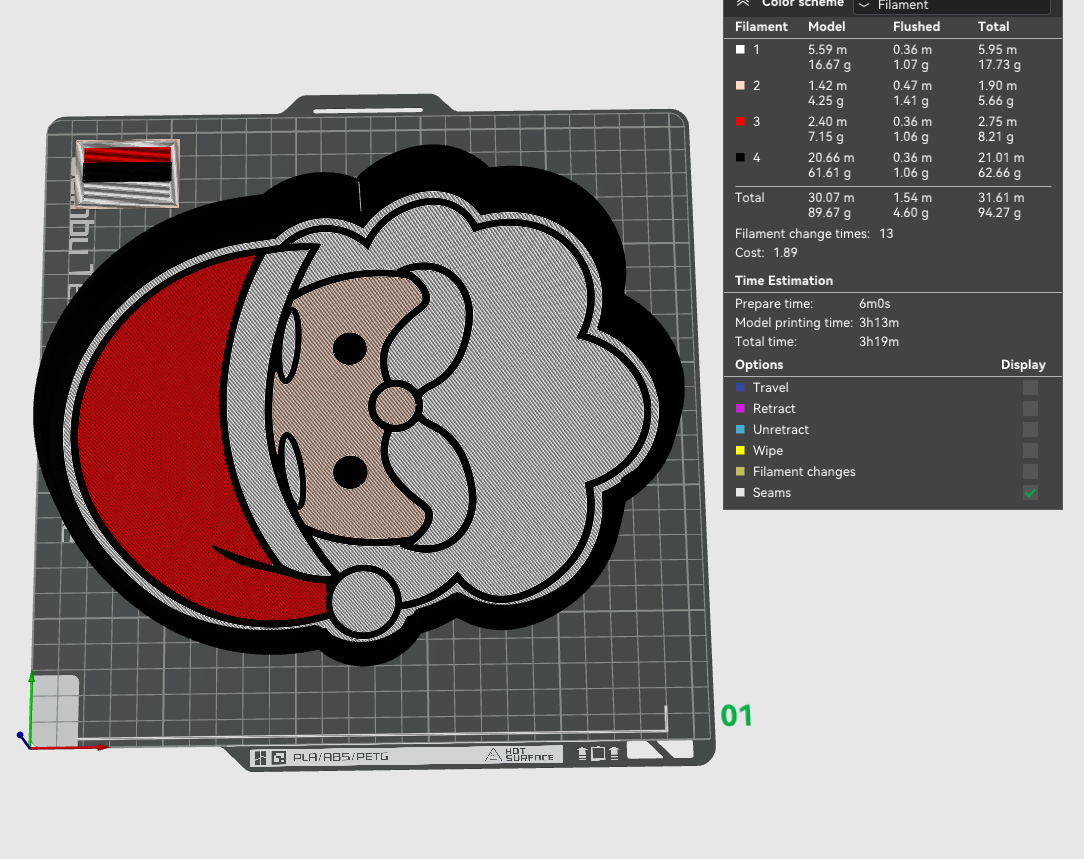Click the grand total 31.61 m value
The height and width of the screenshot is (859, 1084).
[1000, 198]
